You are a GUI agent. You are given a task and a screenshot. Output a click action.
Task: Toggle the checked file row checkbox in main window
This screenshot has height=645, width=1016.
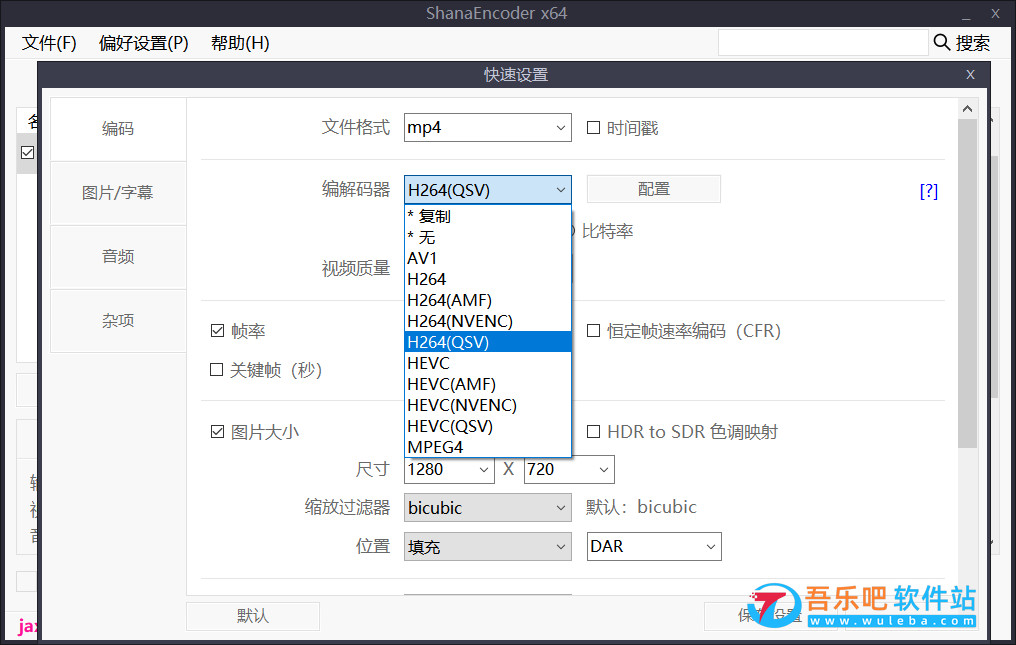tap(27, 152)
